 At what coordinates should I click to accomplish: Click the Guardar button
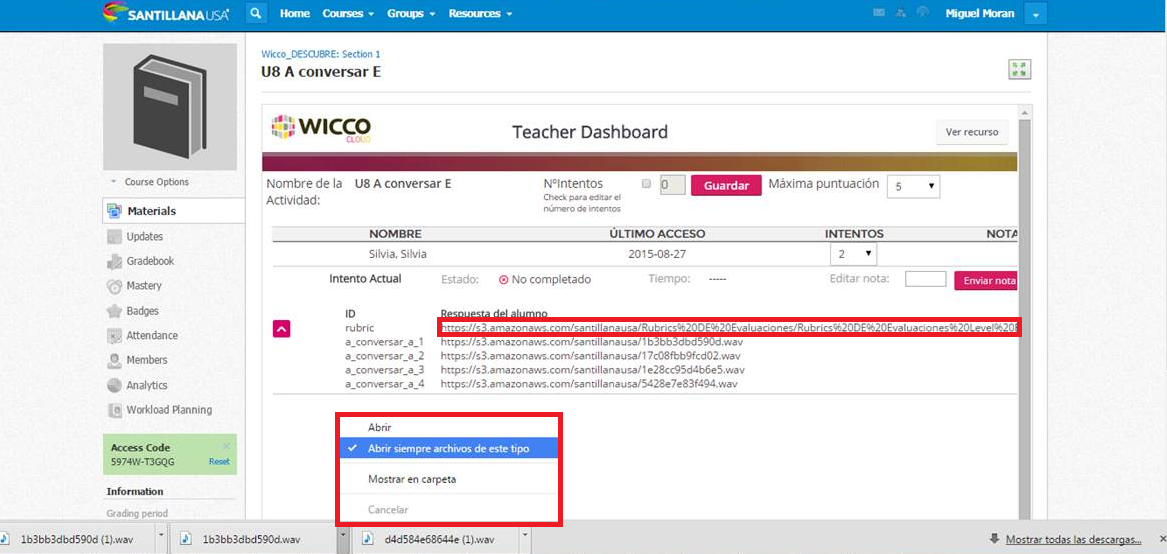click(726, 185)
